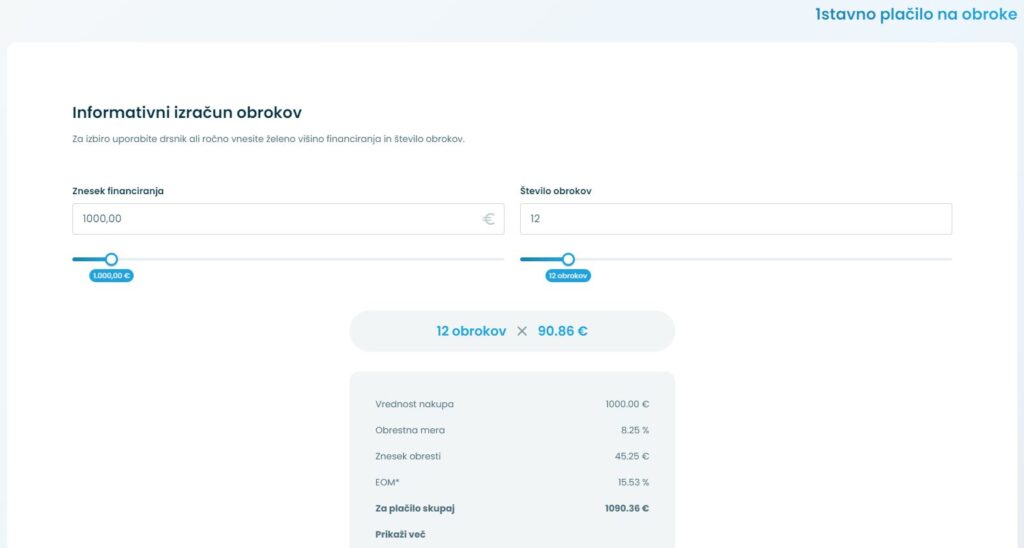The height and width of the screenshot is (548, 1024).
Task: Expand details with Prikaži več
Action: click(400, 534)
